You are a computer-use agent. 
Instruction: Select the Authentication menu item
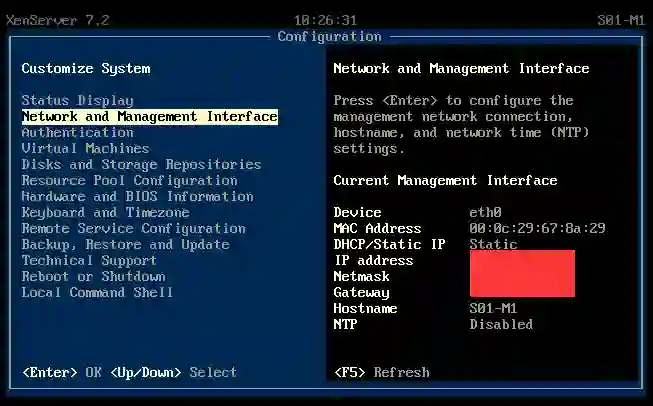point(77,133)
